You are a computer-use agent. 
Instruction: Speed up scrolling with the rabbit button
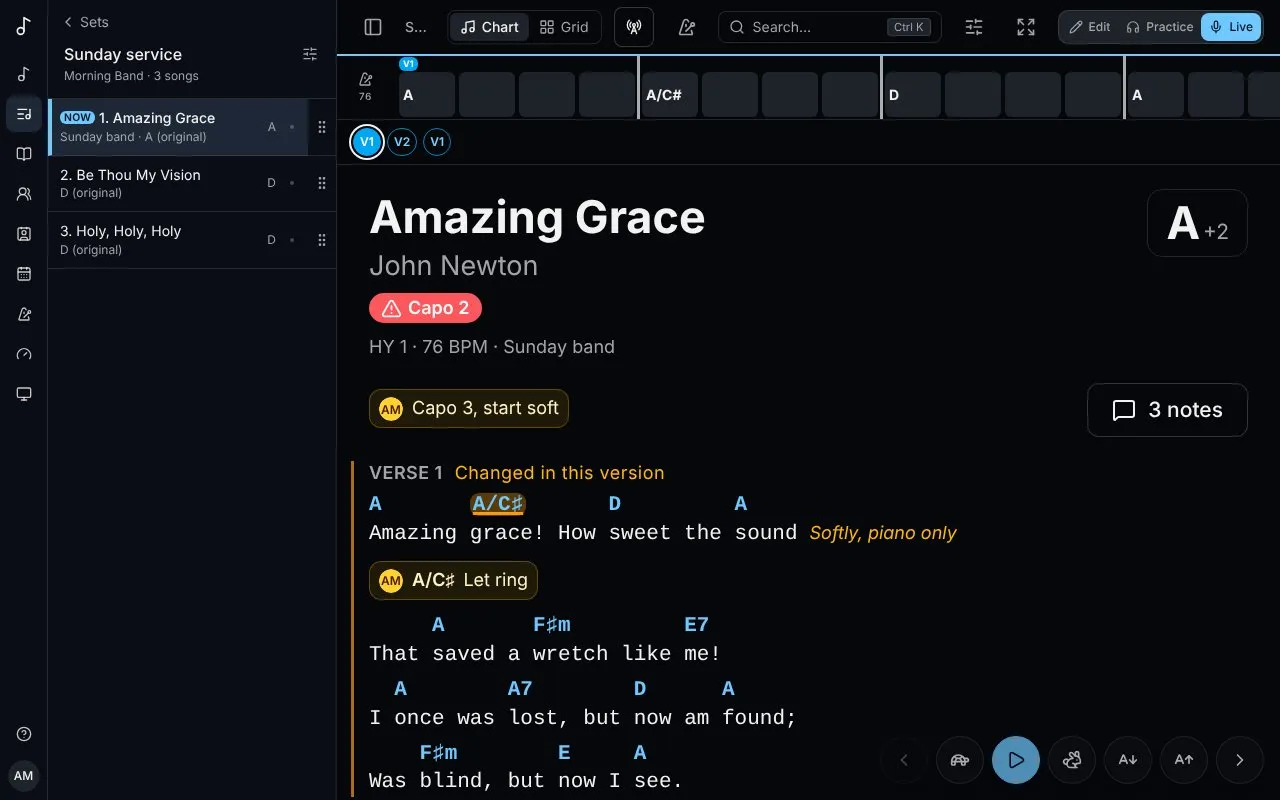(1072, 760)
